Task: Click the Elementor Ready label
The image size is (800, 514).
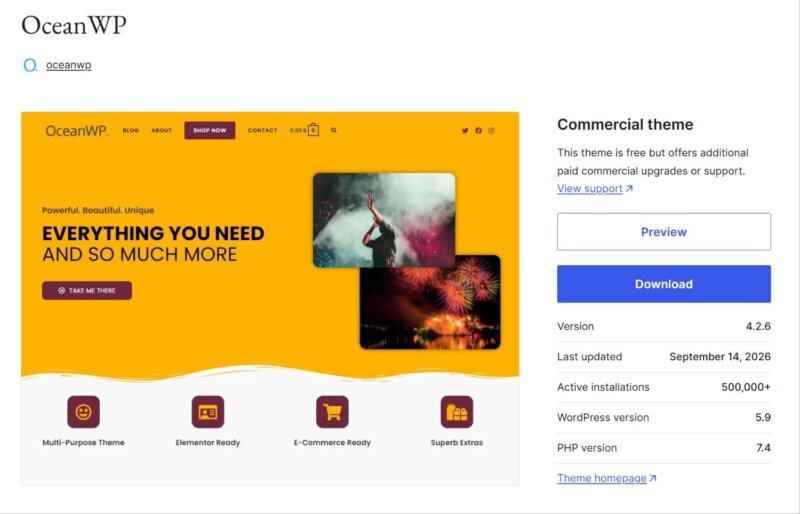Action: 208,443
